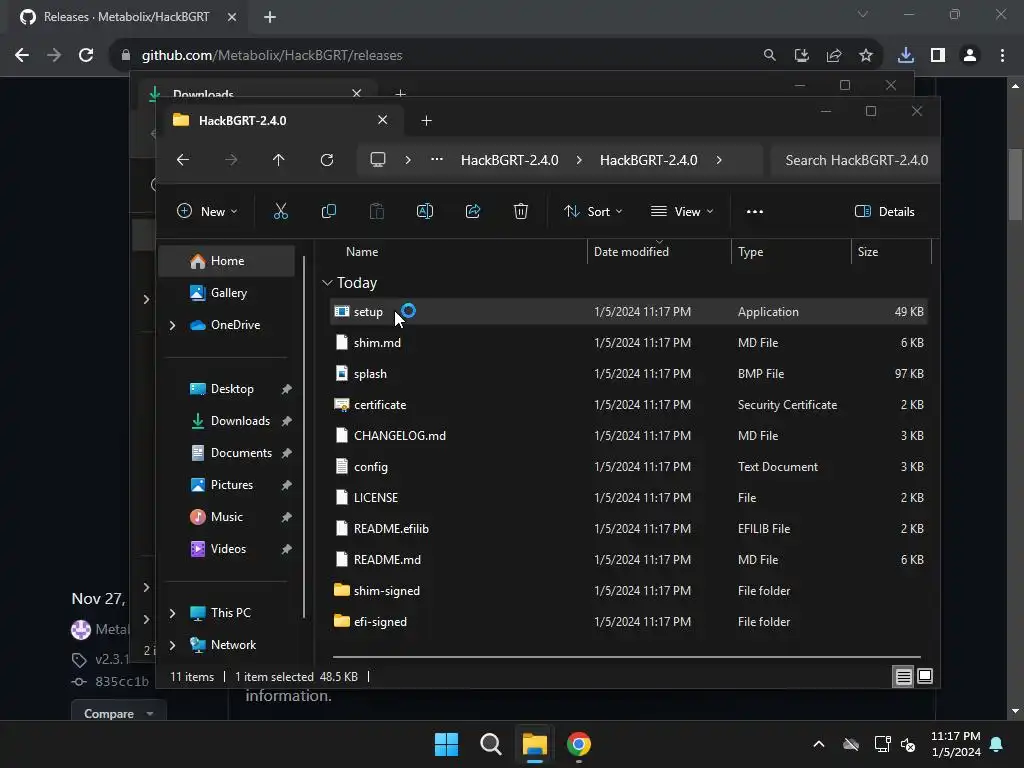Expand This PC in navigation pane
Image resolution: width=1024 pixels, height=768 pixels.
point(172,613)
